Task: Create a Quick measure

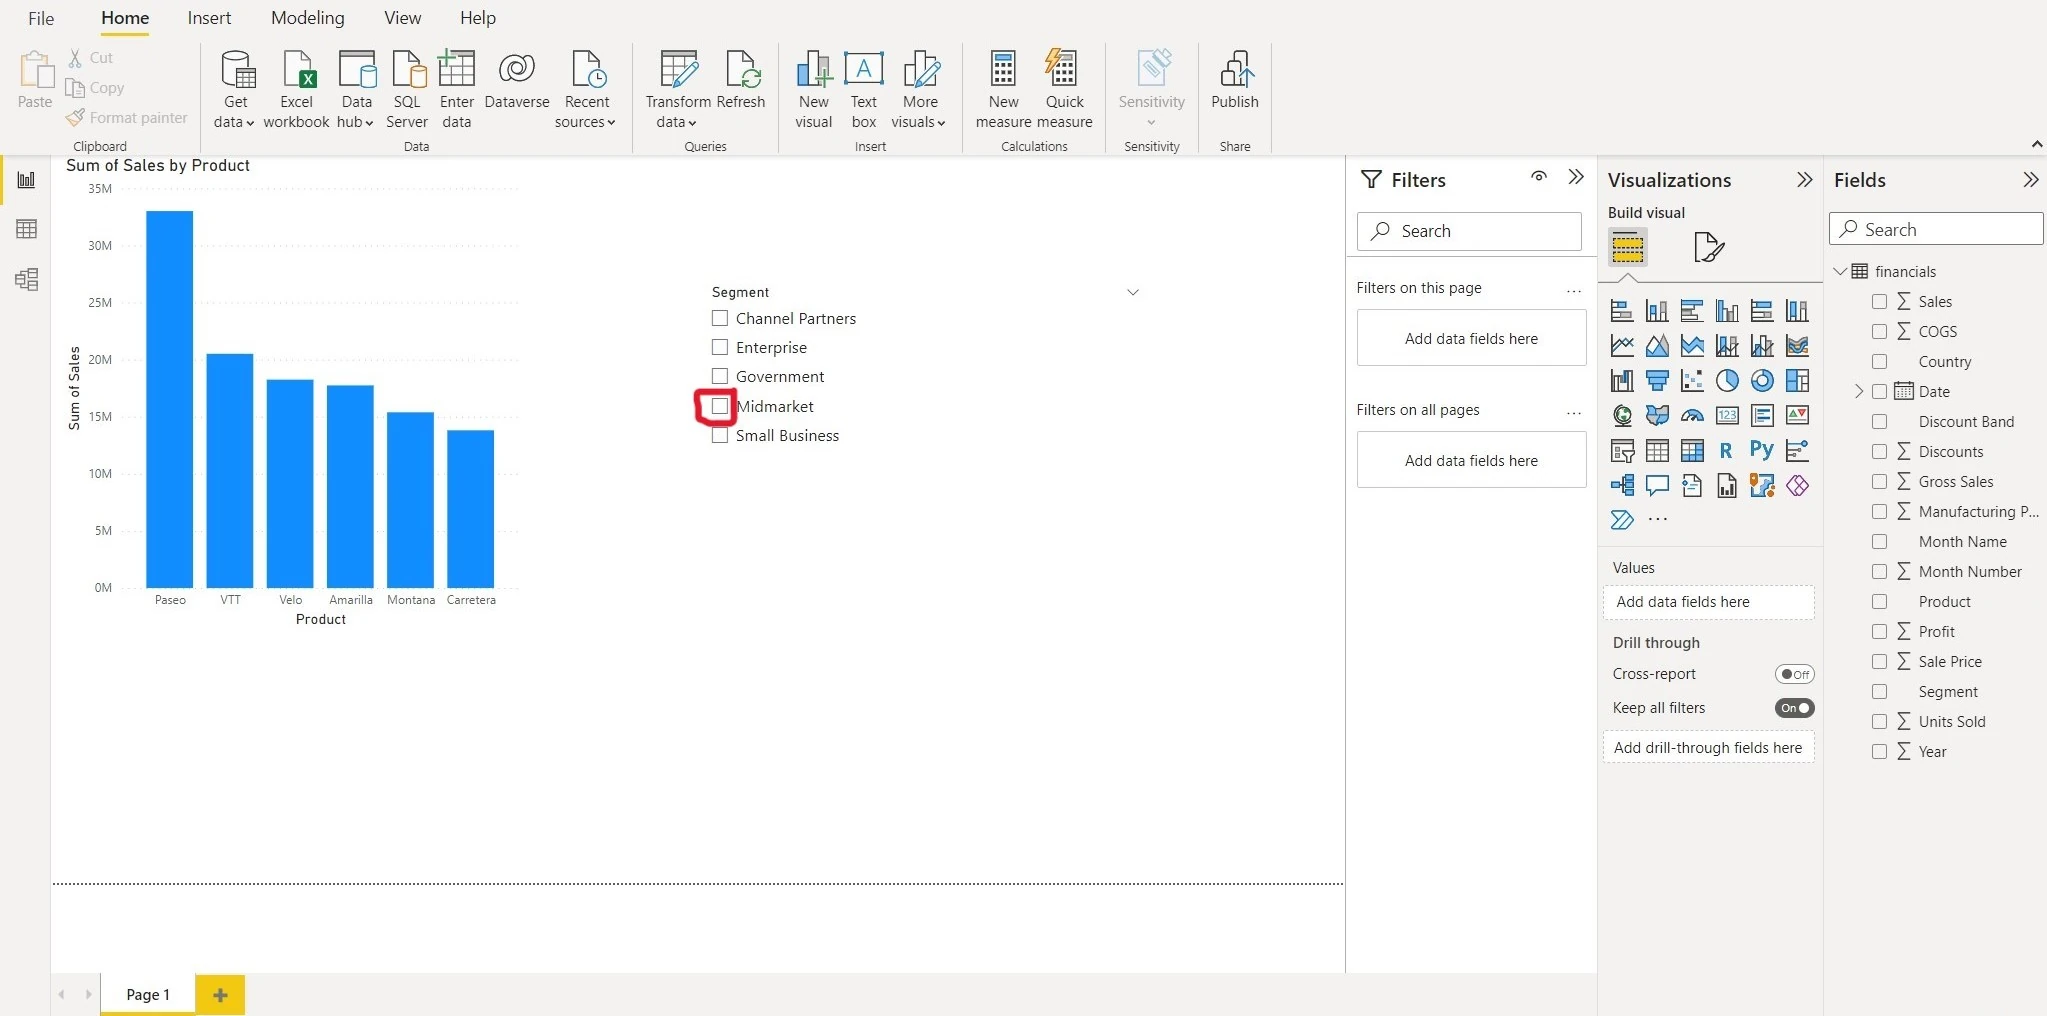Action: [x=1064, y=90]
